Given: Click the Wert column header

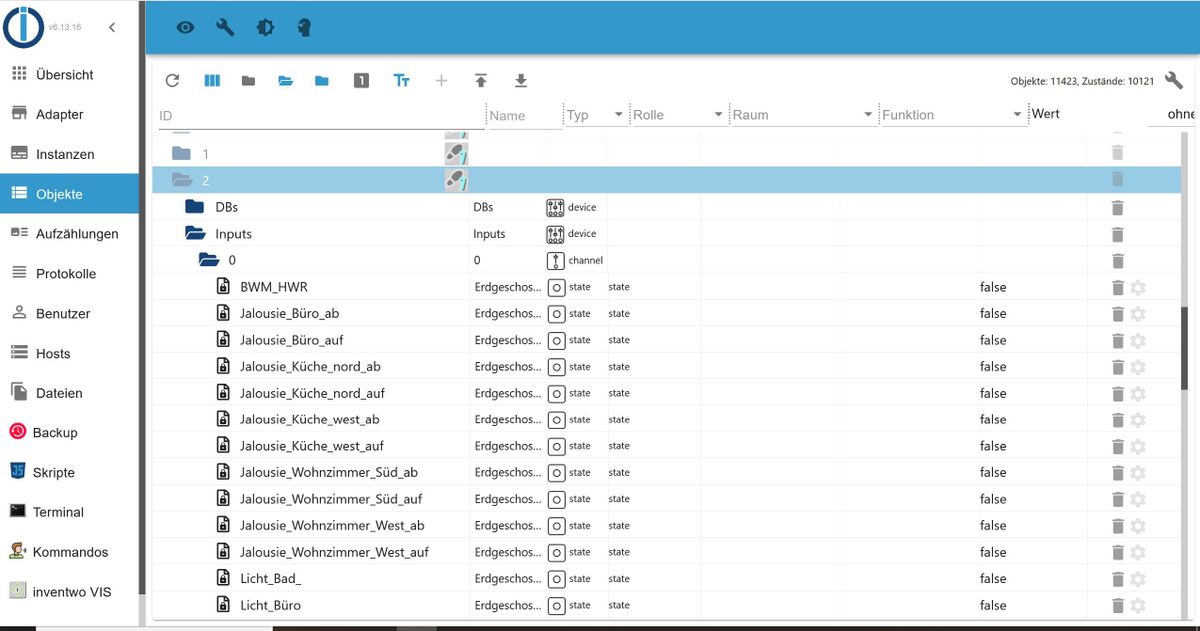Looking at the screenshot, I should click(1046, 113).
